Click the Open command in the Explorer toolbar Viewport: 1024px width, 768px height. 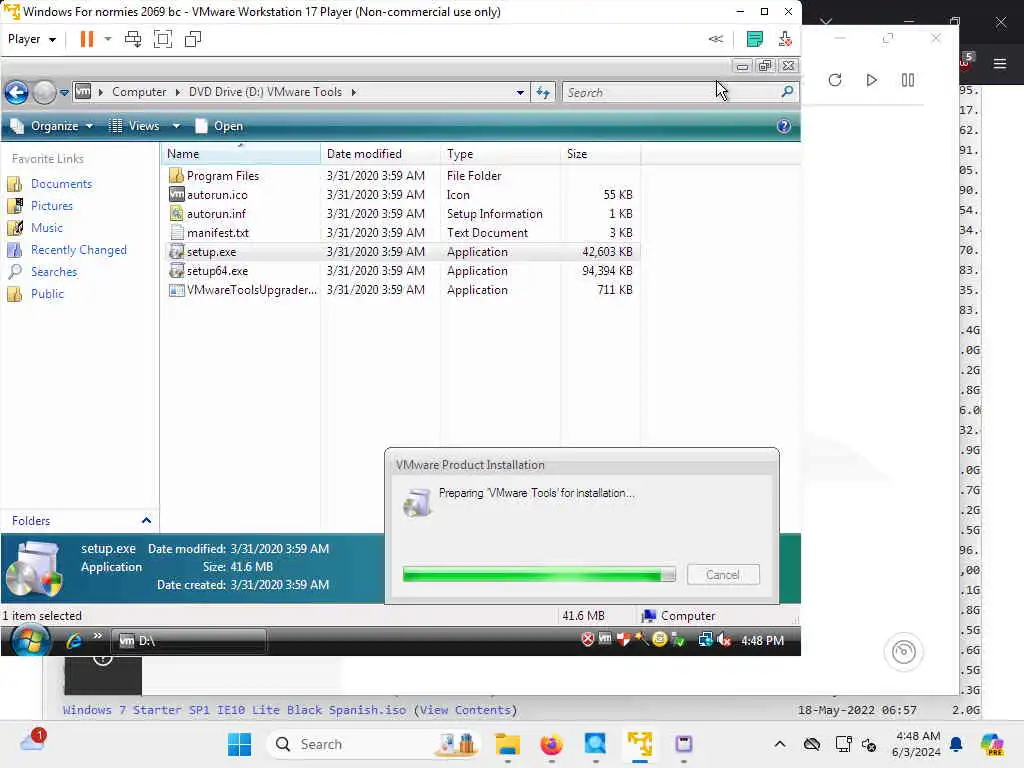(219, 126)
